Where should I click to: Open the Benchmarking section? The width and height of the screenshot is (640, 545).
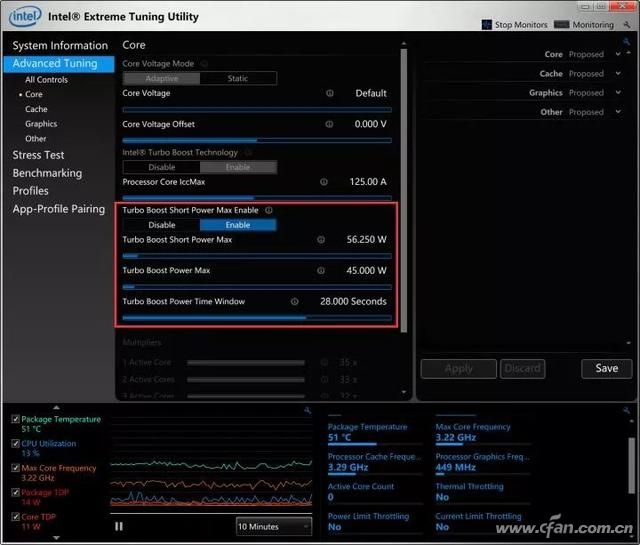point(47,173)
